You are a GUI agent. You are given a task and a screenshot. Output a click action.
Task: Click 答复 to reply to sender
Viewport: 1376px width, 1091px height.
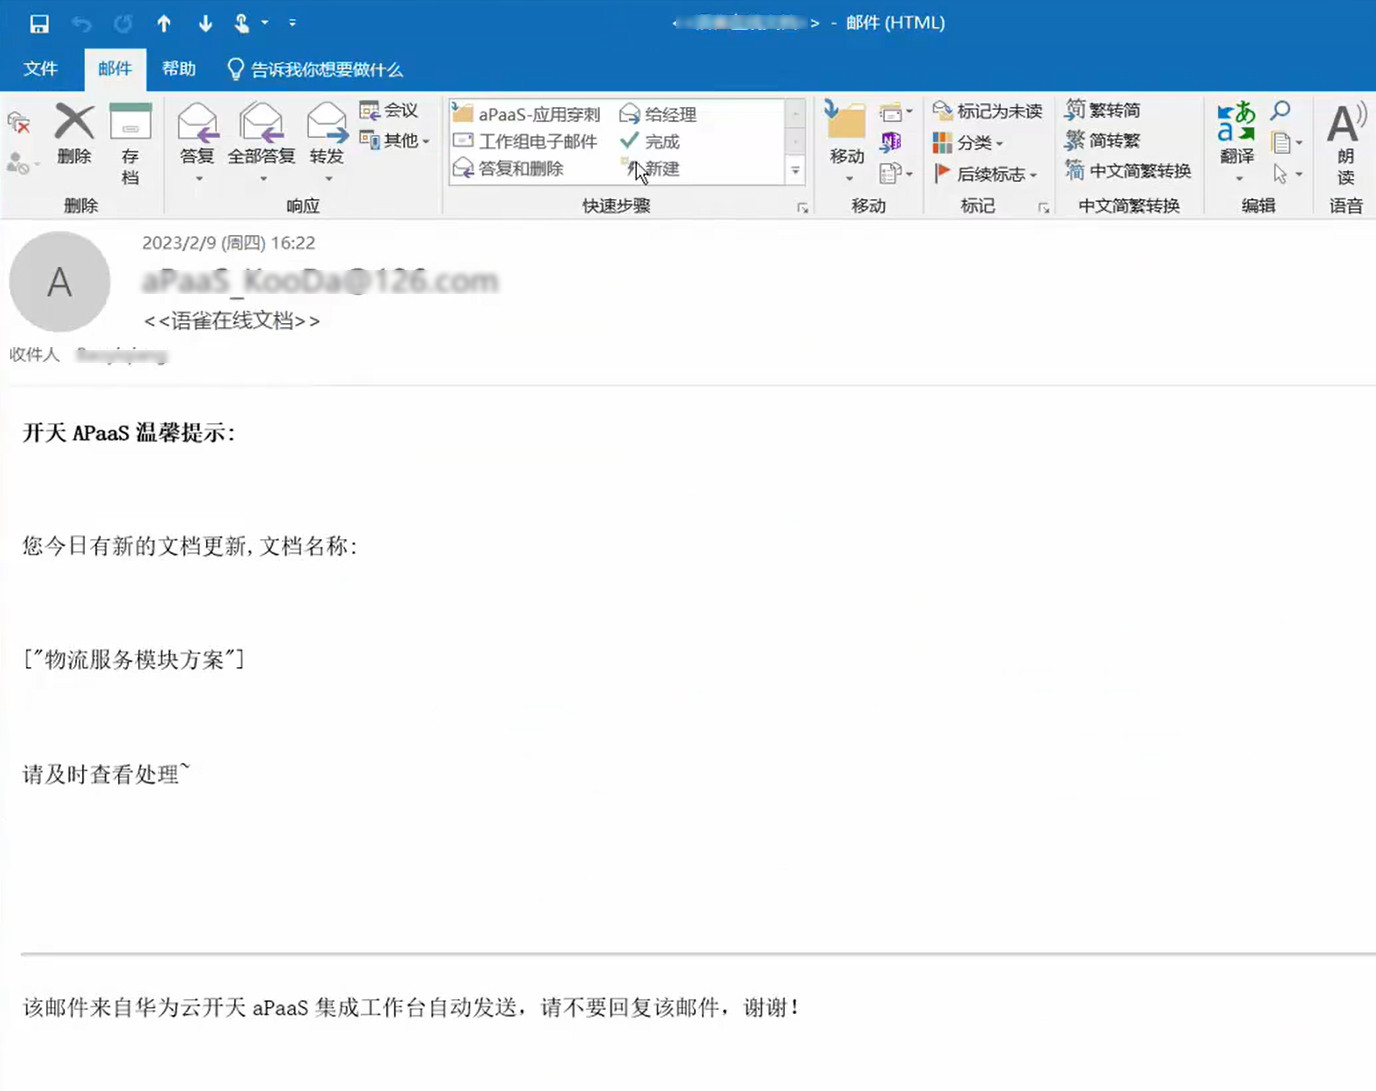coord(197,134)
